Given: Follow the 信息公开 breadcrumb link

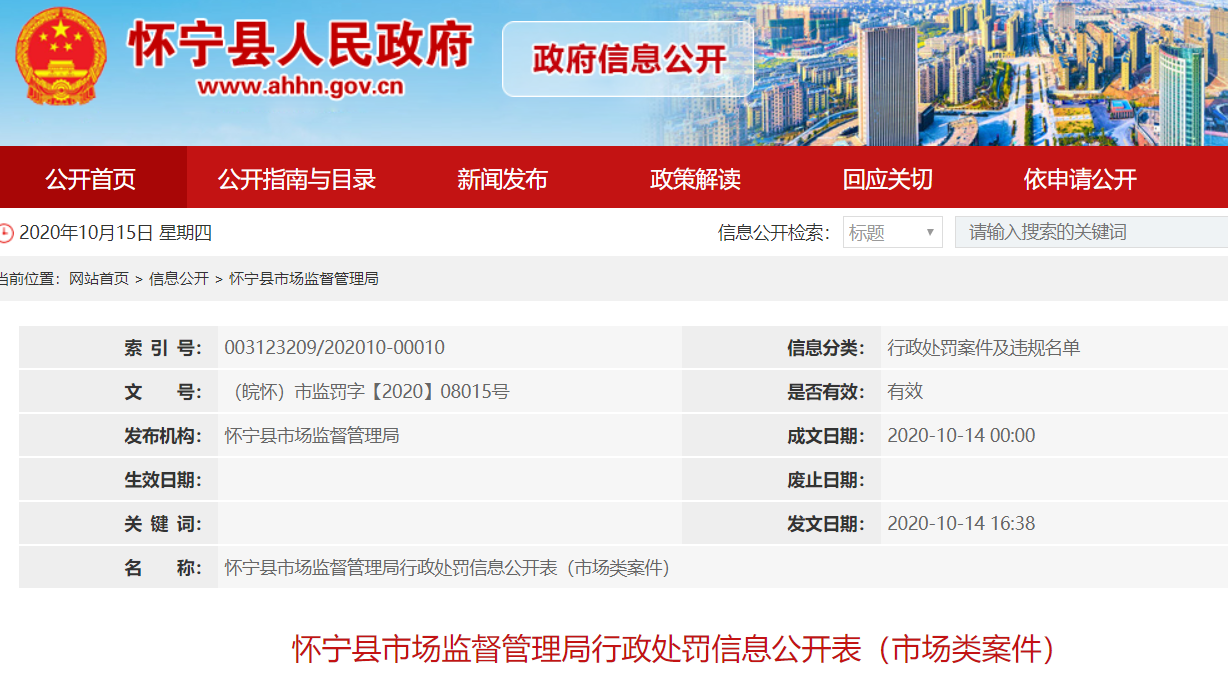Looking at the screenshot, I should [179, 279].
